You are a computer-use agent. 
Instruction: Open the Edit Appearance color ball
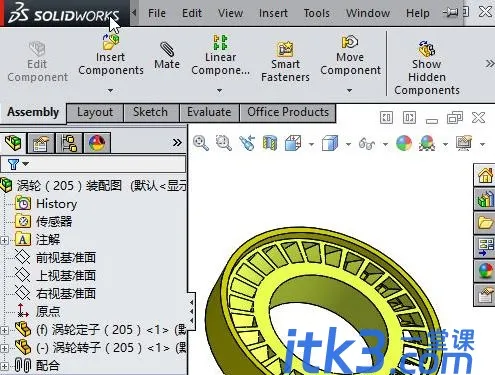[404, 143]
